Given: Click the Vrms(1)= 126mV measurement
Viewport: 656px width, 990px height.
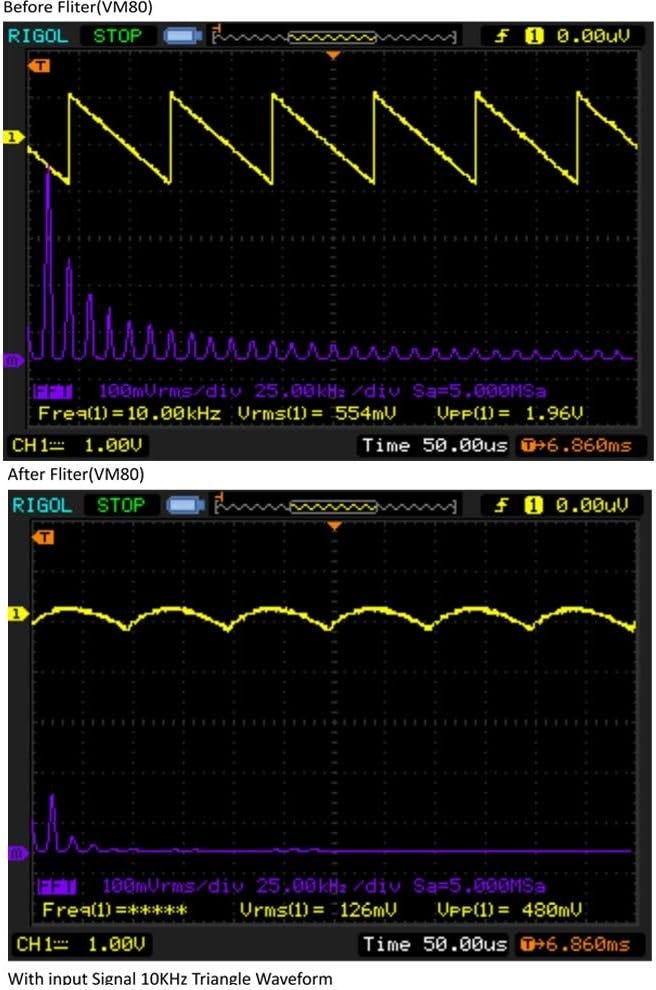Looking at the screenshot, I should (318, 910).
